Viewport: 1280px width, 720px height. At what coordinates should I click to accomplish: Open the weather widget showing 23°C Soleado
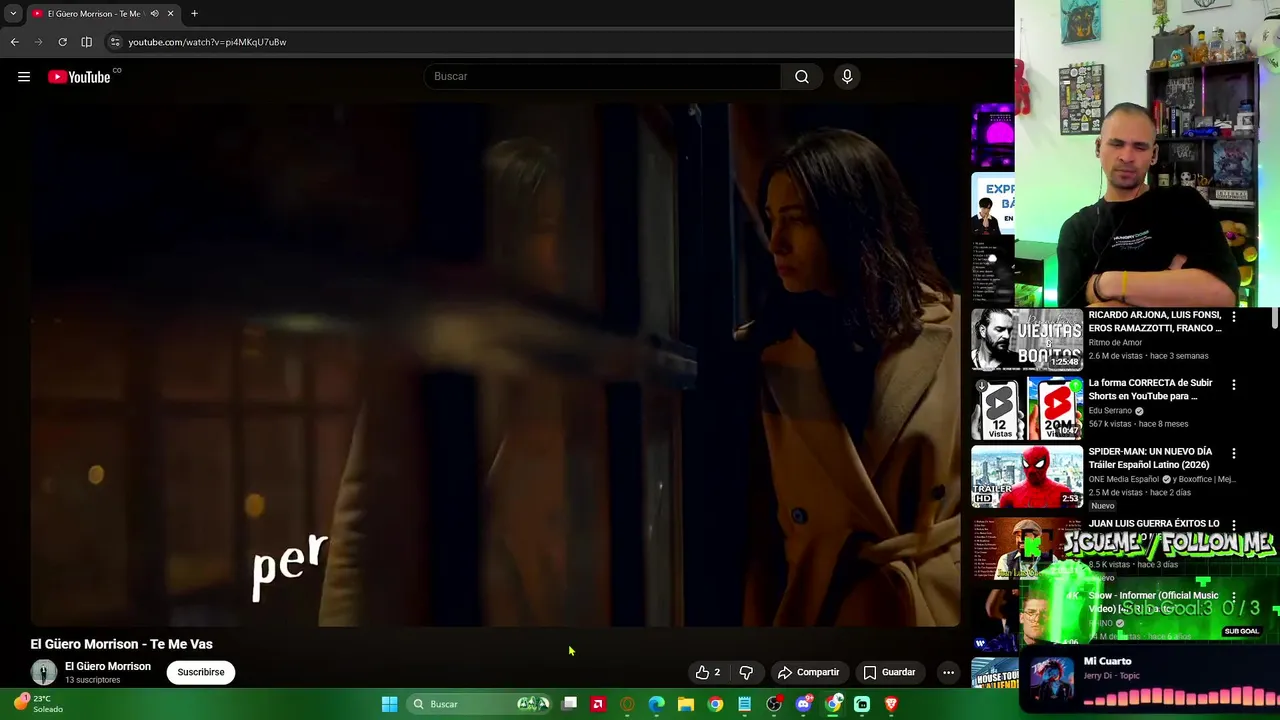click(x=40, y=704)
